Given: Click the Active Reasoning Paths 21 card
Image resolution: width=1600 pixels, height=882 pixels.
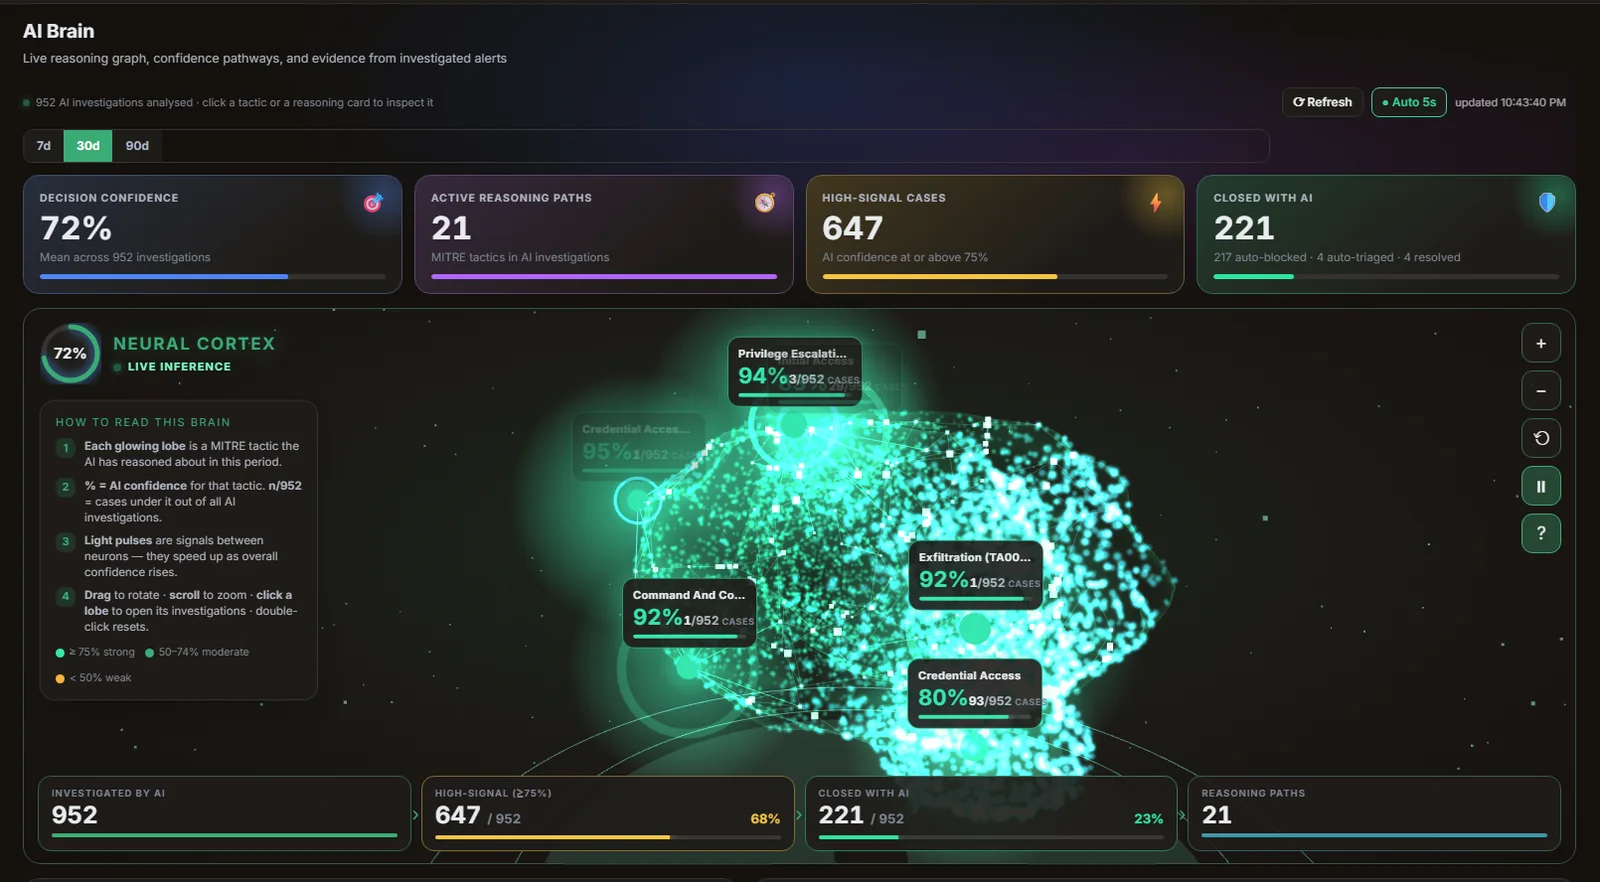Looking at the screenshot, I should (x=604, y=234).
